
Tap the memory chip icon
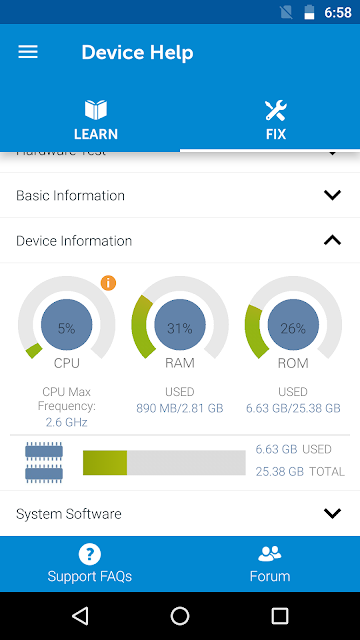44,462
